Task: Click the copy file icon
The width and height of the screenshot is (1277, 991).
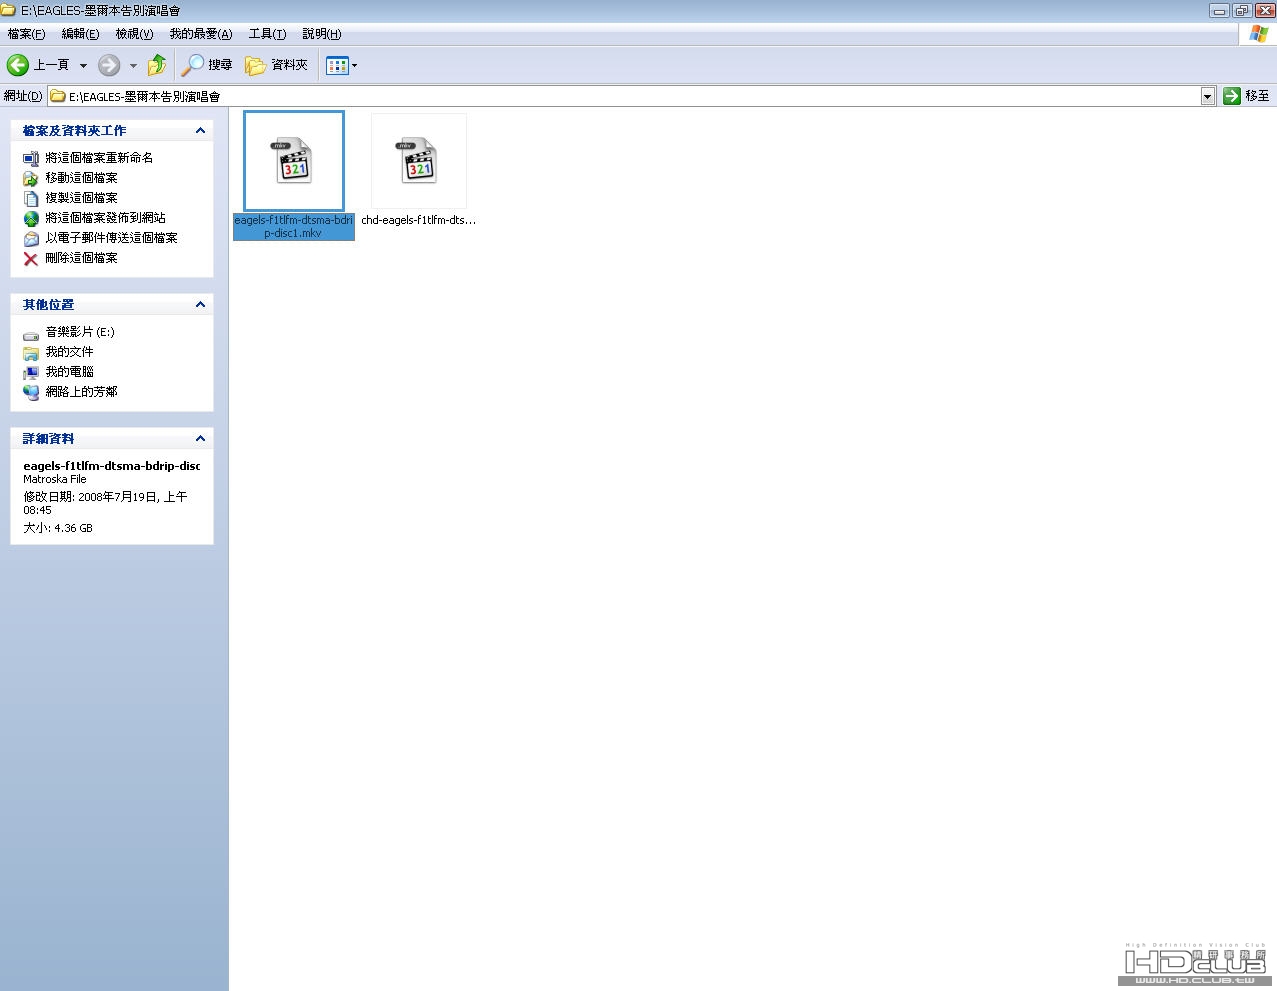Action: tap(31, 198)
